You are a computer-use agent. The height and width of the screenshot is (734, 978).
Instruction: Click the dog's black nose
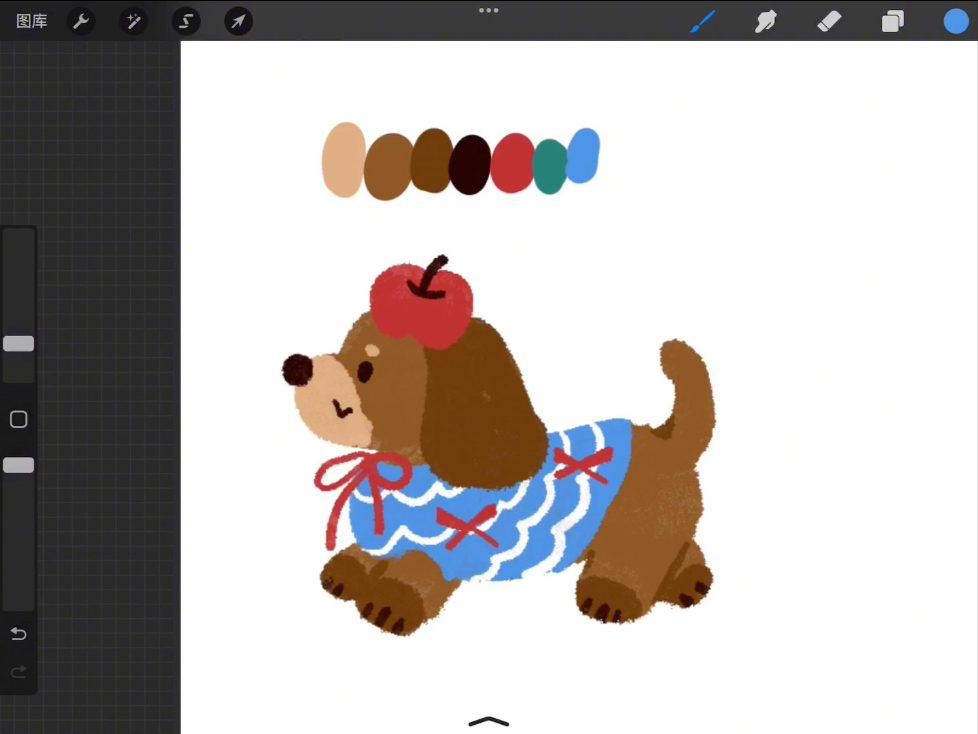pyautogui.click(x=298, y=369)
